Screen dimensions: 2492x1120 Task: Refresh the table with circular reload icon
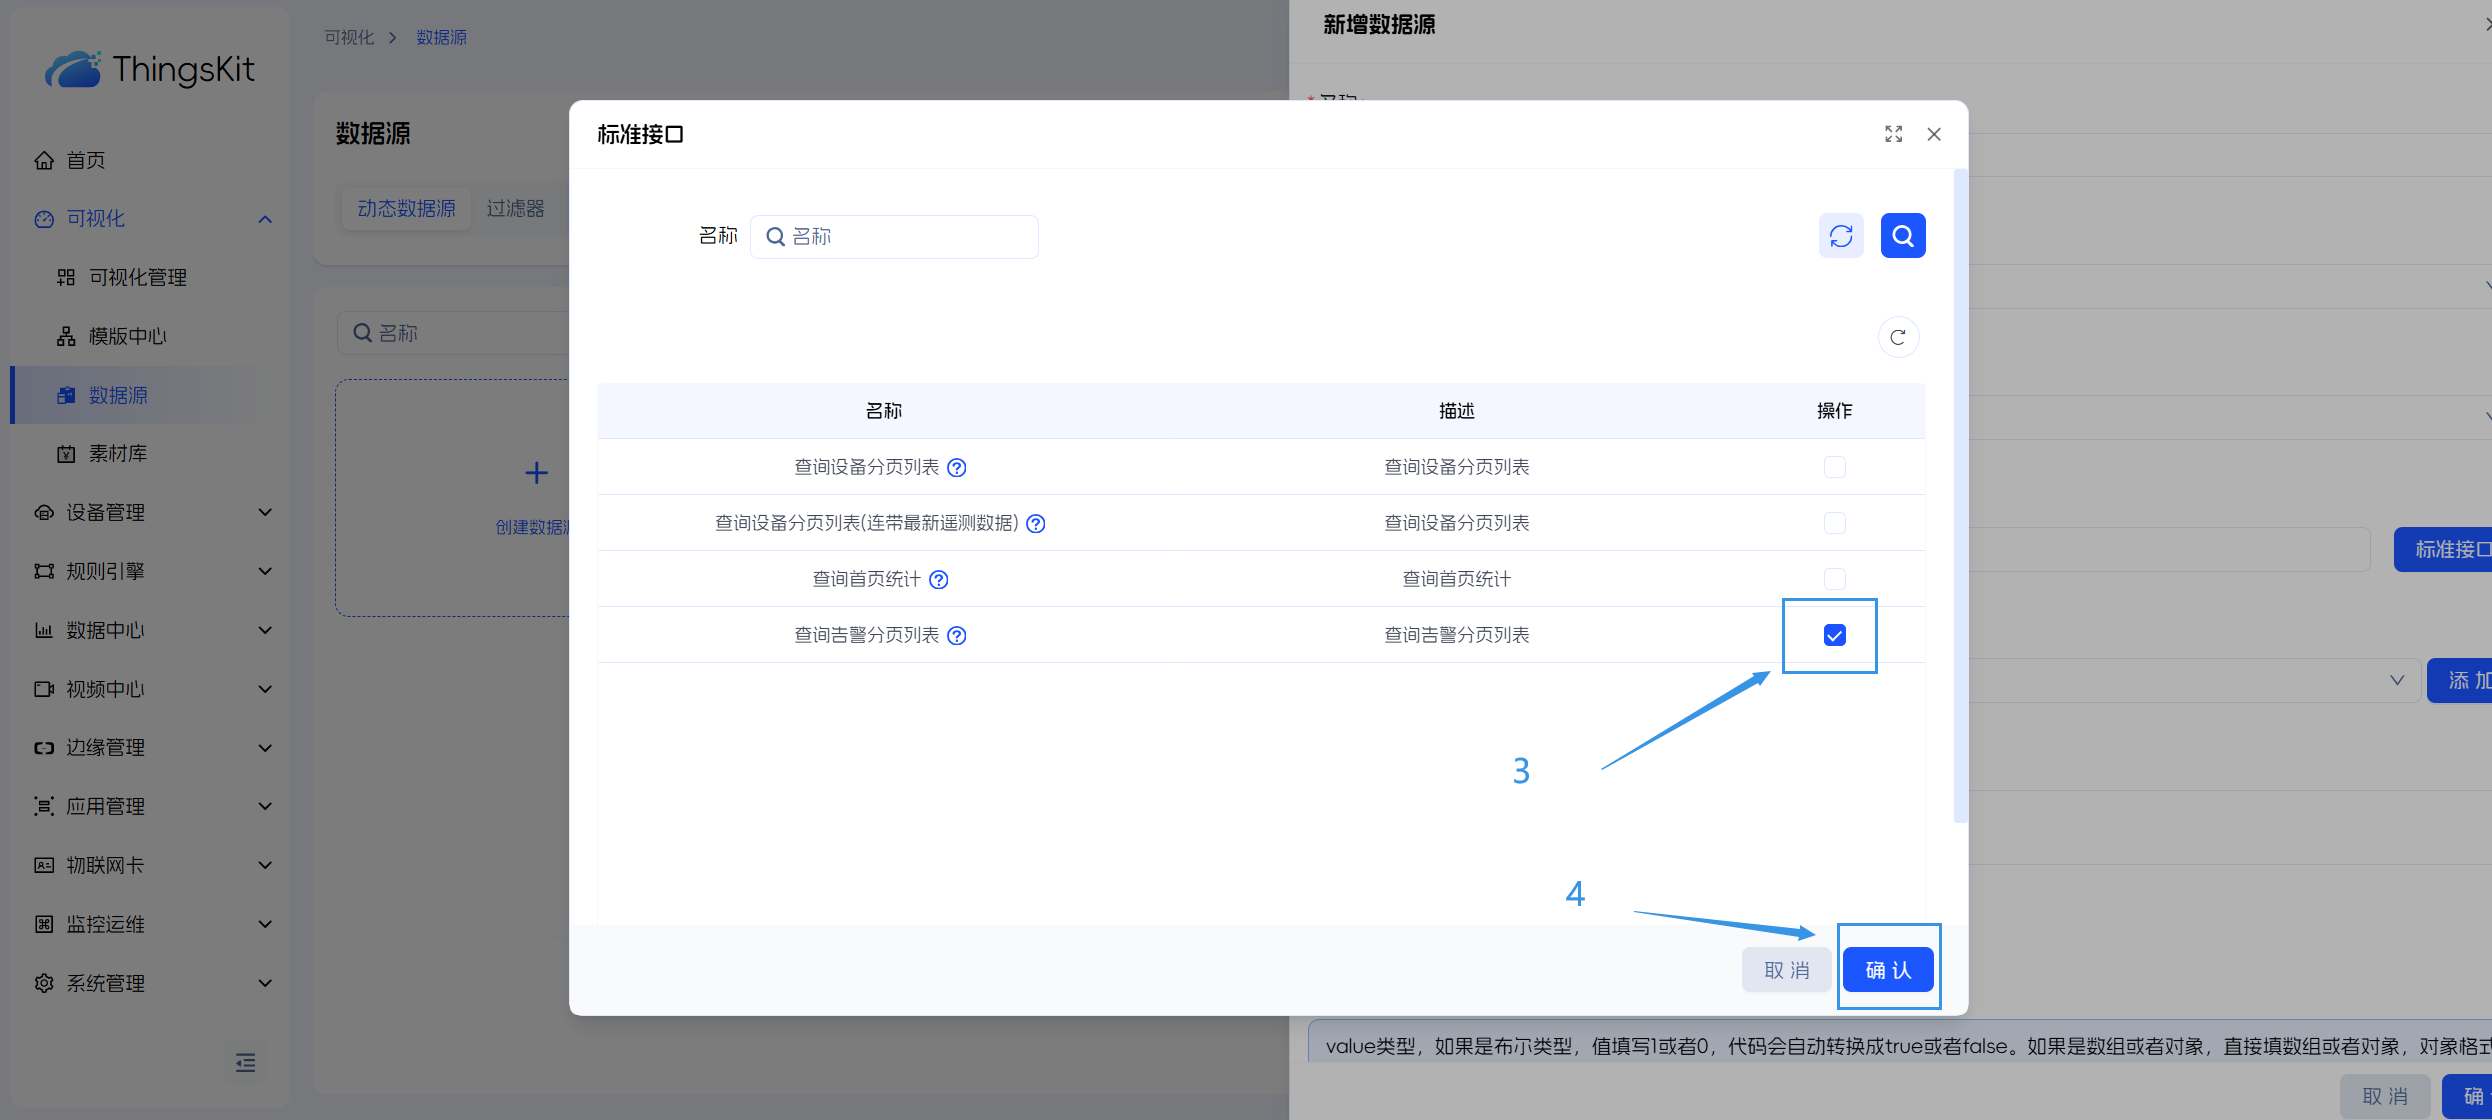click(x=1898, y=337)
